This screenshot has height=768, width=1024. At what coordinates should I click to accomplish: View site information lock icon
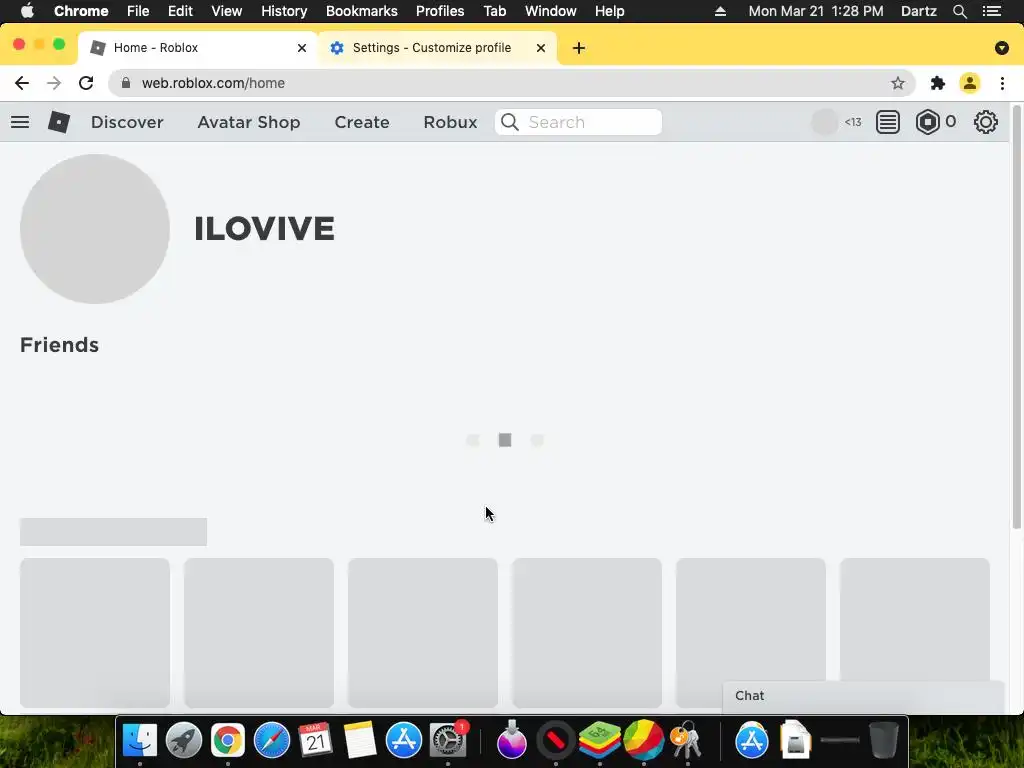point(126,83)
